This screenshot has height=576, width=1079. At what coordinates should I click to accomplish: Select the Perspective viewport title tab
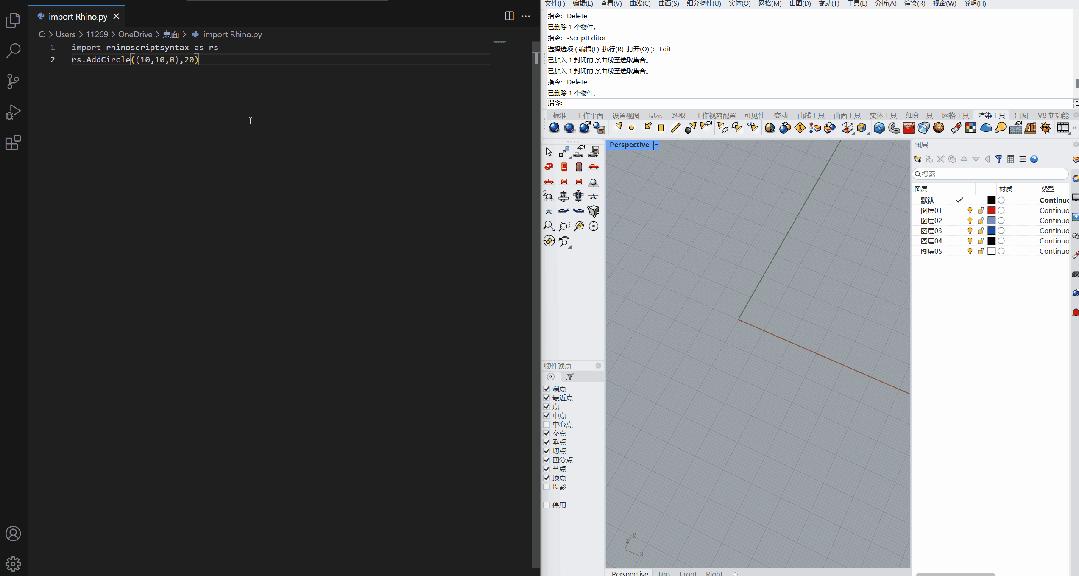click(x=630, y=145)
